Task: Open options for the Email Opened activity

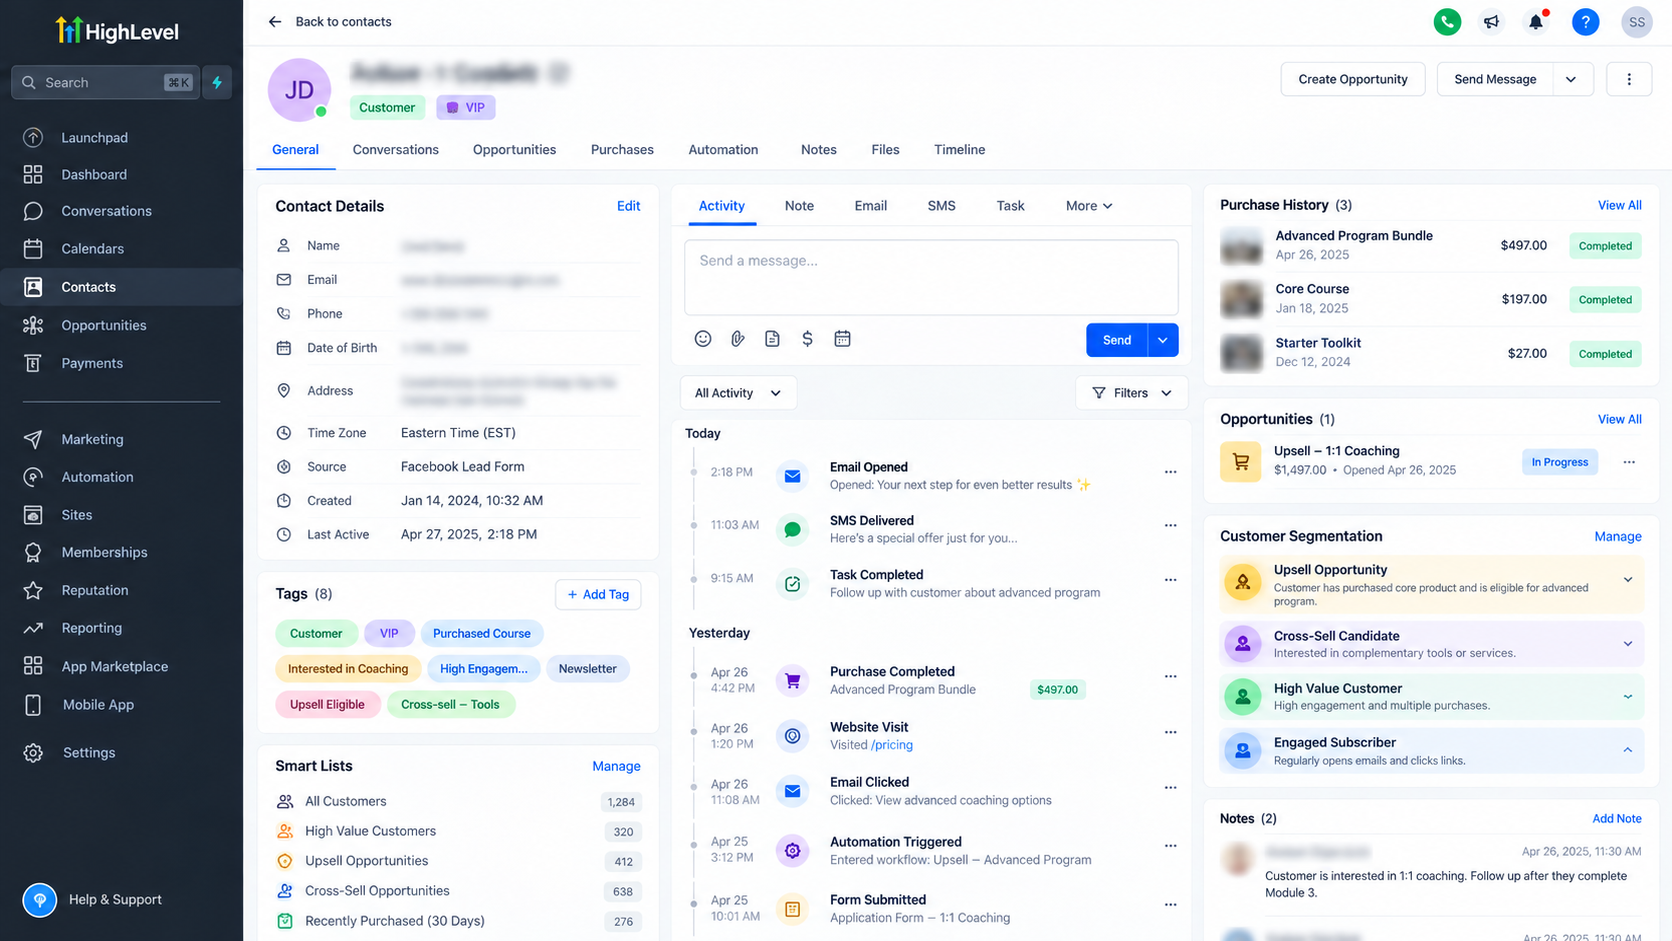Action: click(x=1170, y=472)
